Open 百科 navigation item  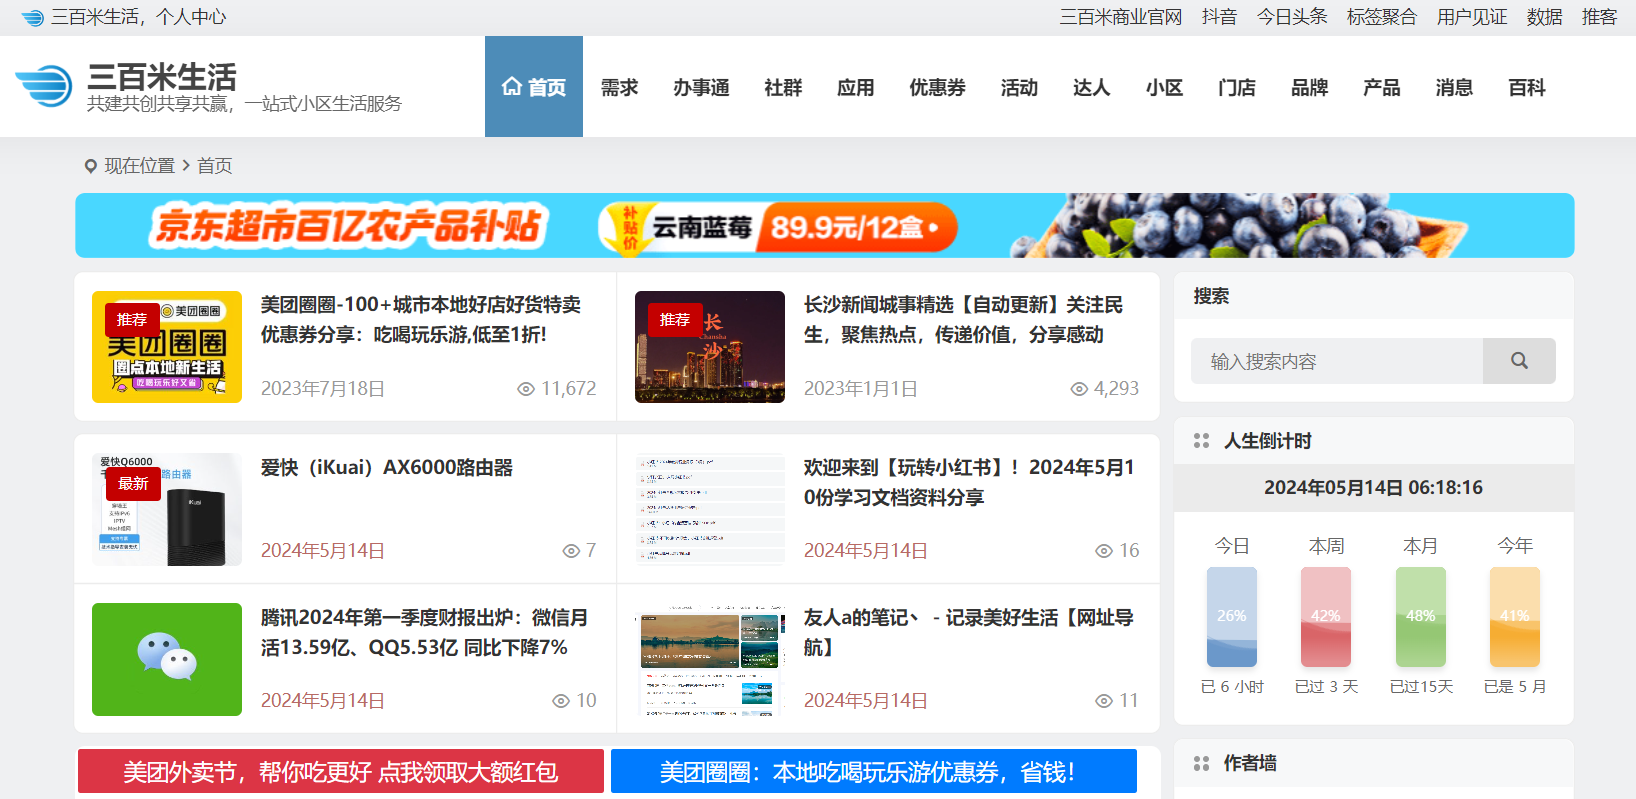[x=1527, y=88]
